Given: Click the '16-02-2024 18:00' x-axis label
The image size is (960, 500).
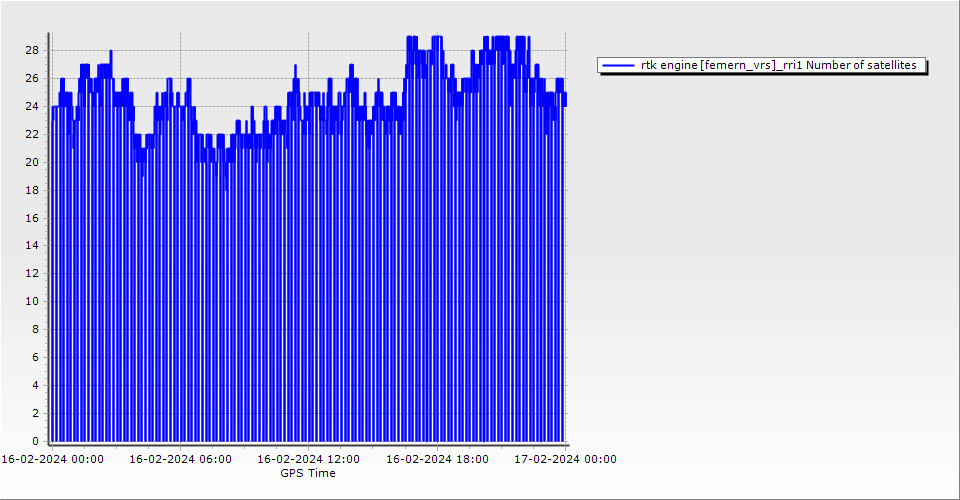Looking at the screenshot, I should 438,460.
